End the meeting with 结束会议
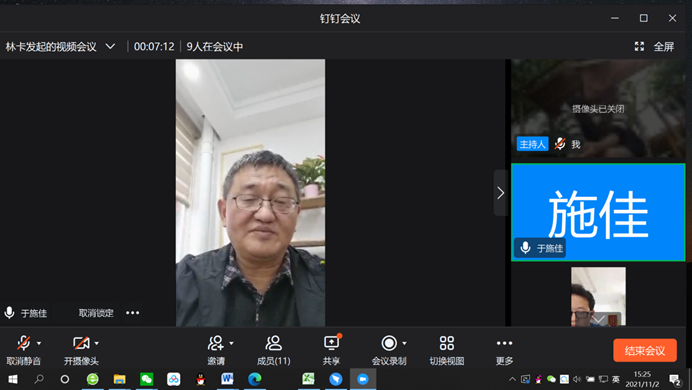The width and height of the screenshot is (692, 390). click(x=645, y=350)
